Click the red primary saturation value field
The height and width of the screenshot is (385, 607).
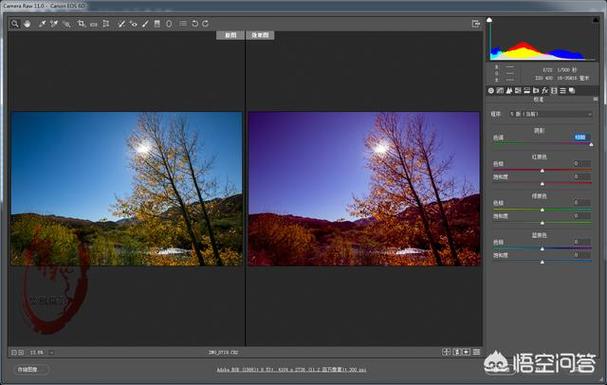pos(582,177)
